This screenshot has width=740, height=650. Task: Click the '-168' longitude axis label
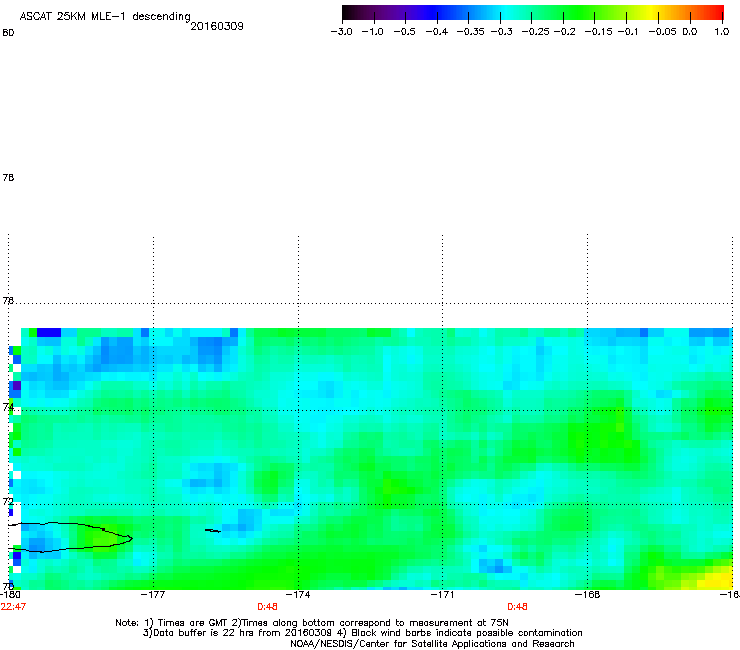tap(588, 595)
